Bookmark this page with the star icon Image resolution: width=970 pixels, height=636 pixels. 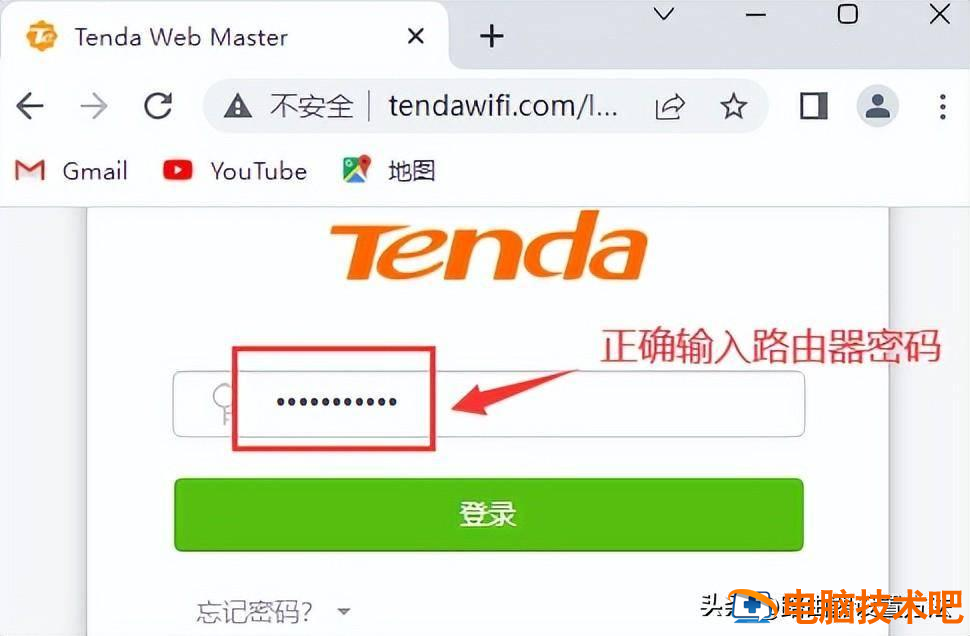(734, 106)
